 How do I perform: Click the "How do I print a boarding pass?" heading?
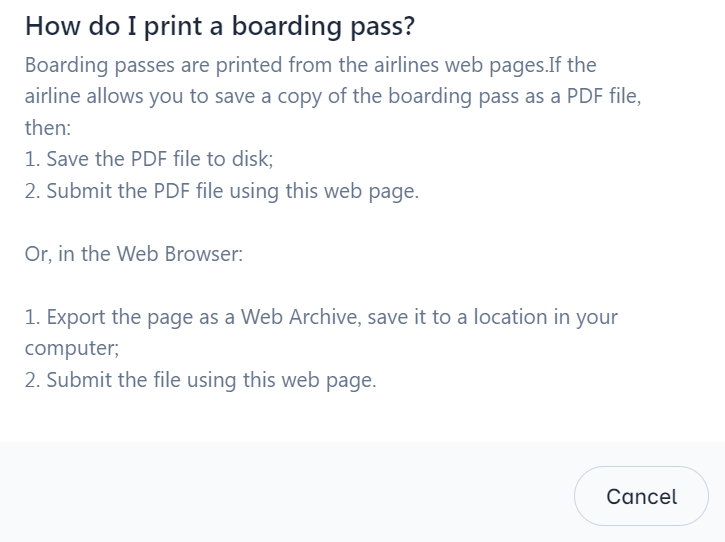[219, 27]
